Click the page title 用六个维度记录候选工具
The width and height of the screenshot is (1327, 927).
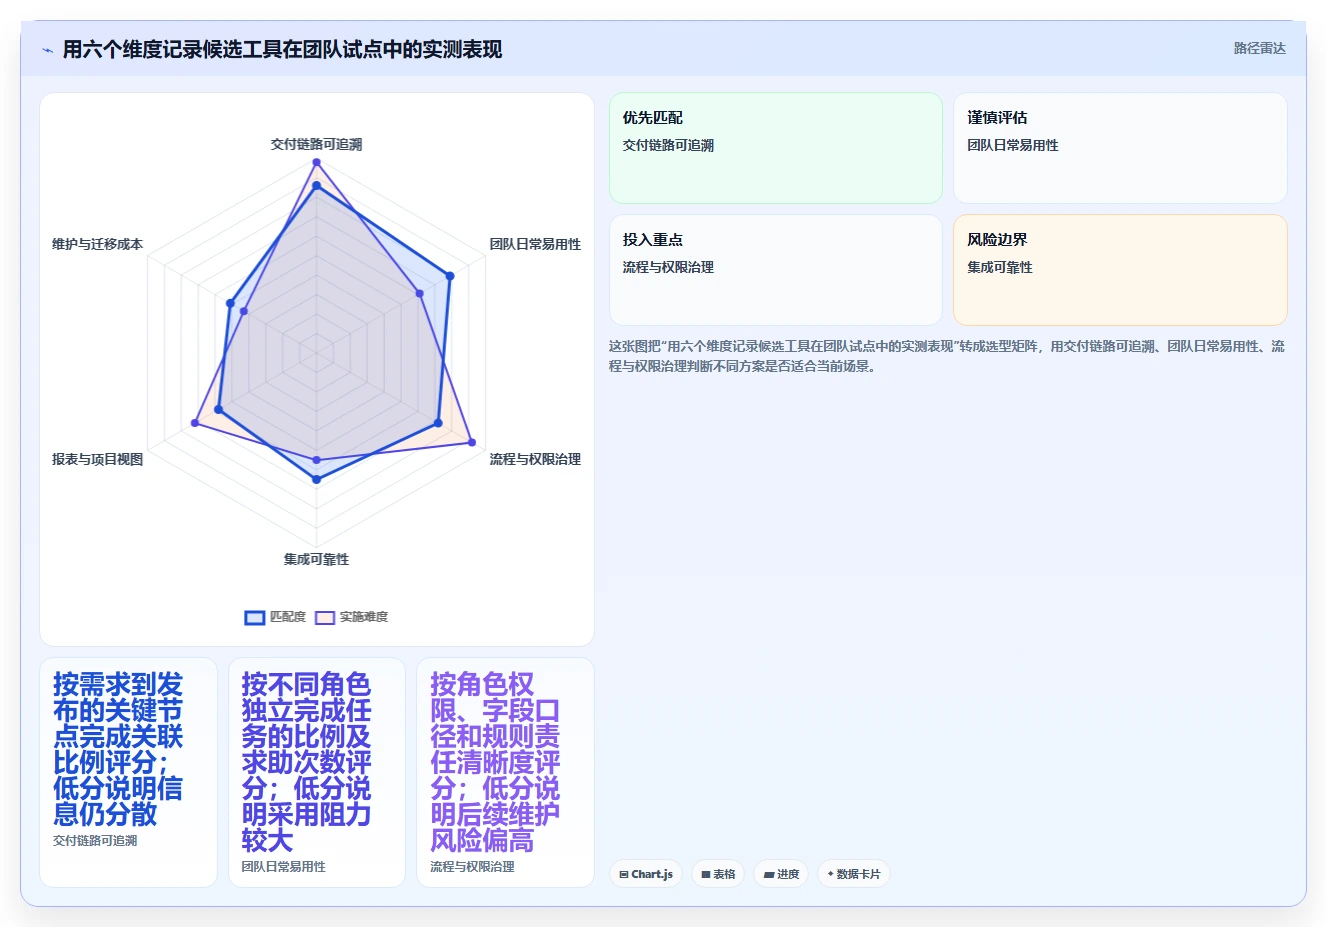pyautogui.click(x=282, y=49)
